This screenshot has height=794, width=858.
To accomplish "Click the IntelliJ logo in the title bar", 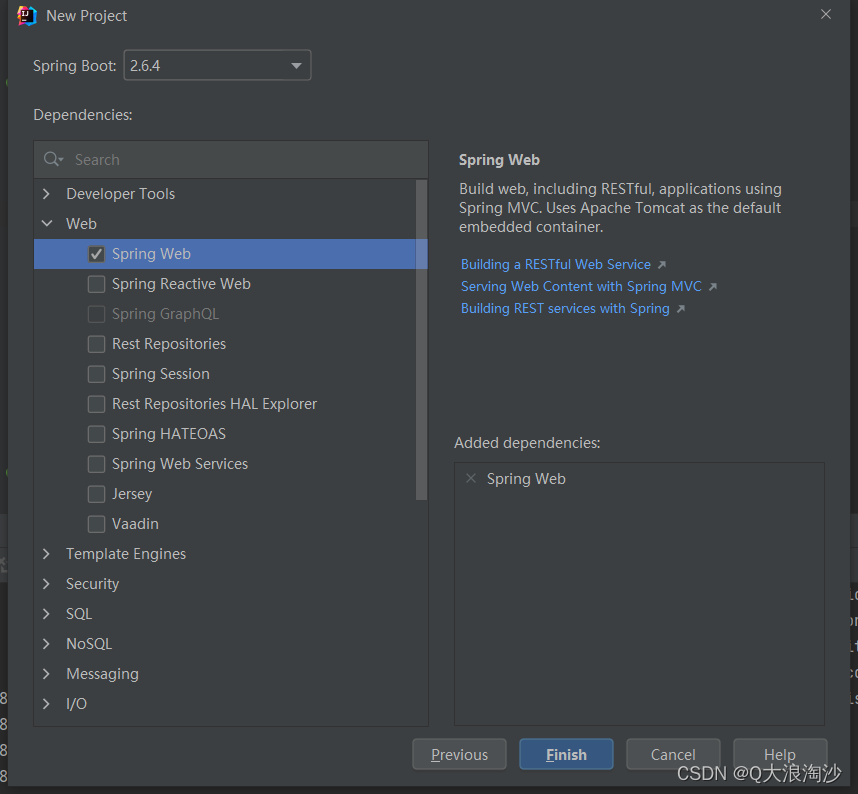I will pos(25,15).
